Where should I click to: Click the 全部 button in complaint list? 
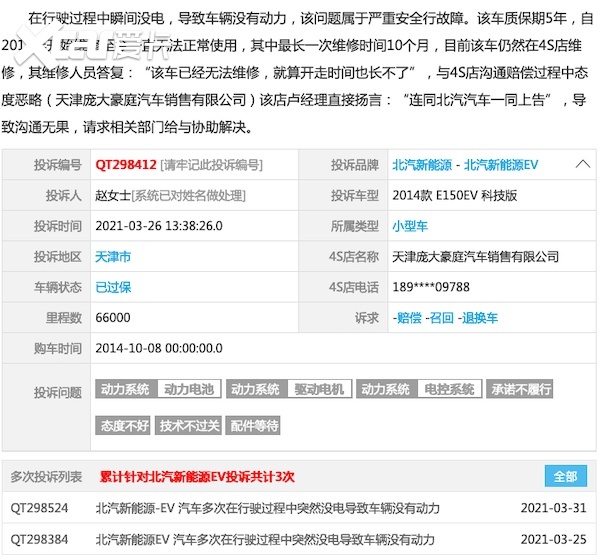[566, 476]
